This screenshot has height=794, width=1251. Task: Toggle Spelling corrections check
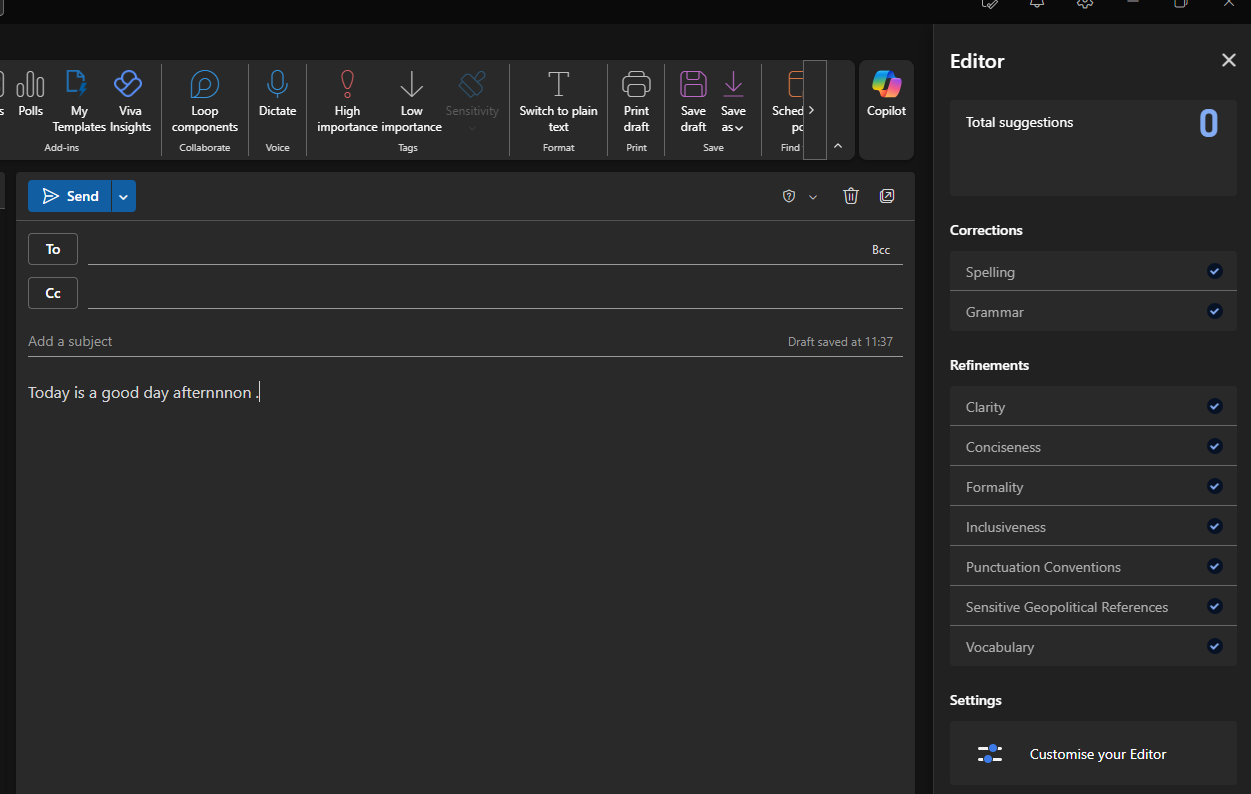(1214, 271)
